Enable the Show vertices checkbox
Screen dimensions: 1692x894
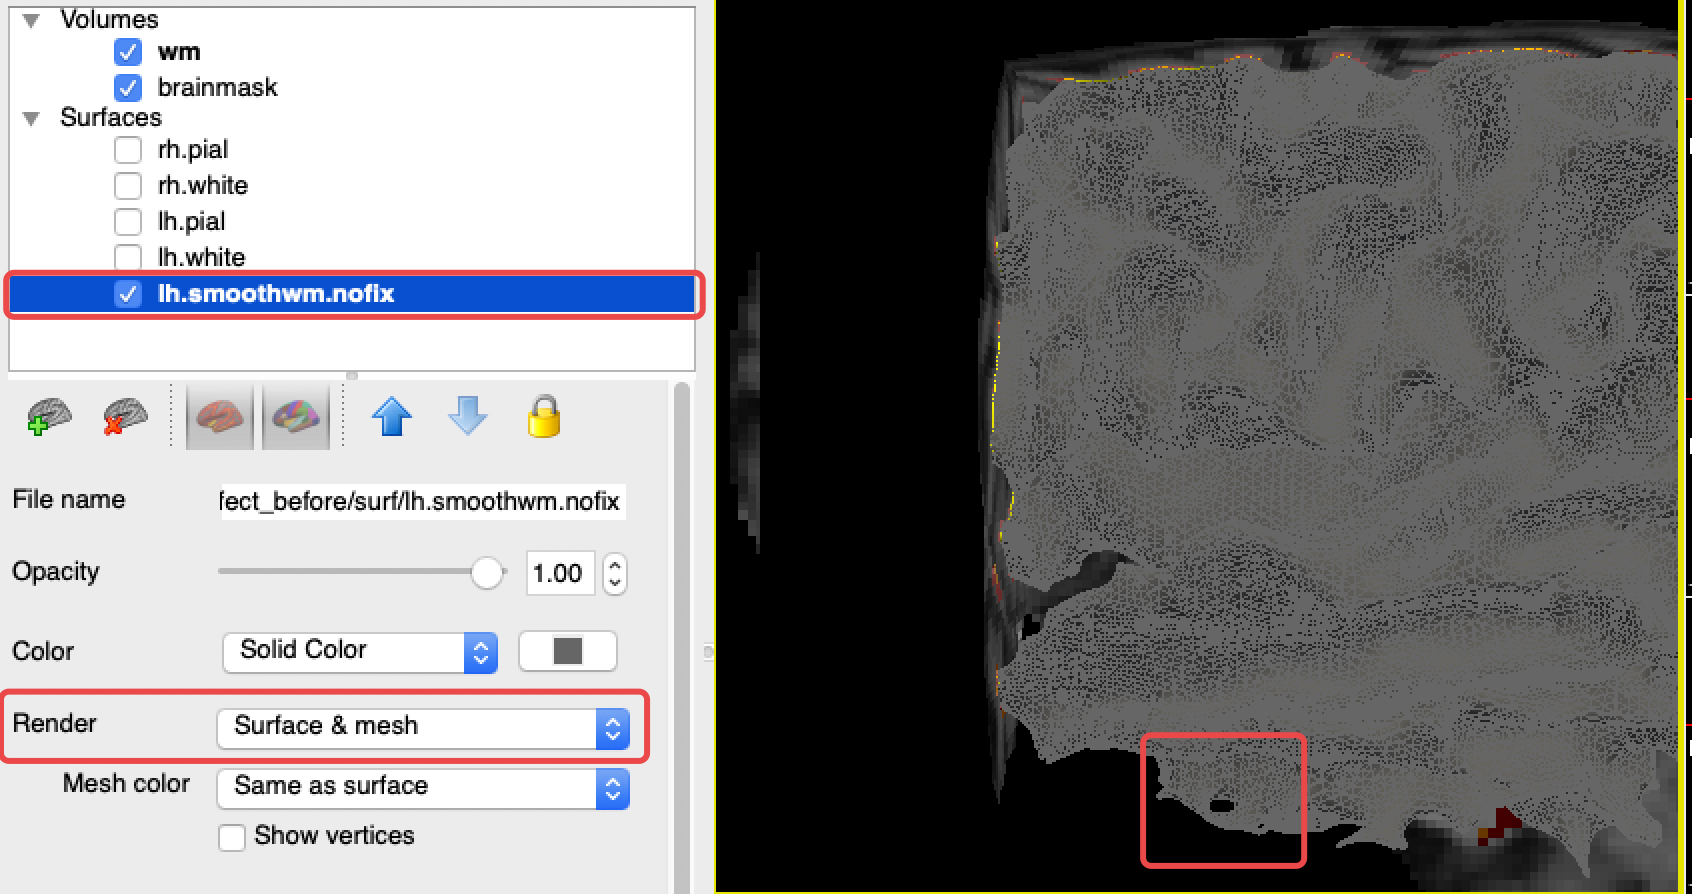(x=232, y=837)
